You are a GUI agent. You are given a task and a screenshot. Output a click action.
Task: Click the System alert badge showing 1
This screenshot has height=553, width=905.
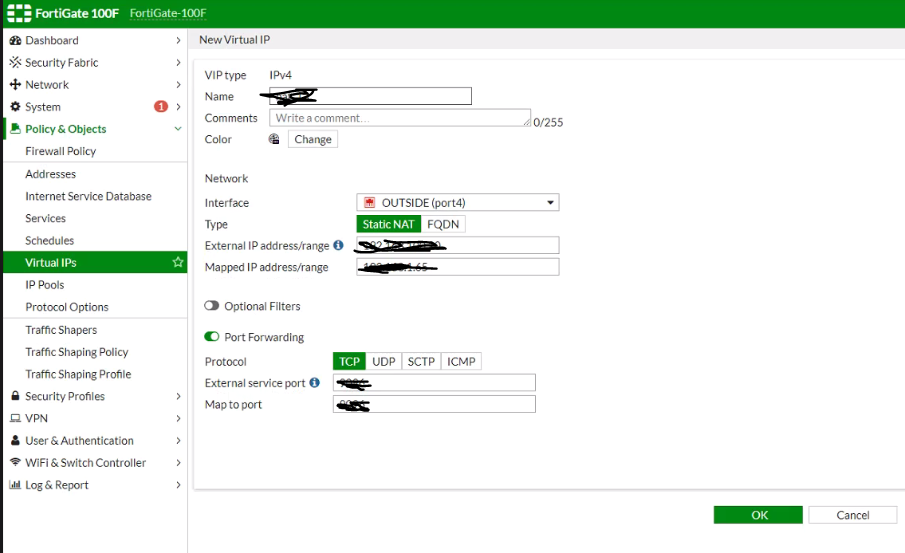tap(160, 107)
